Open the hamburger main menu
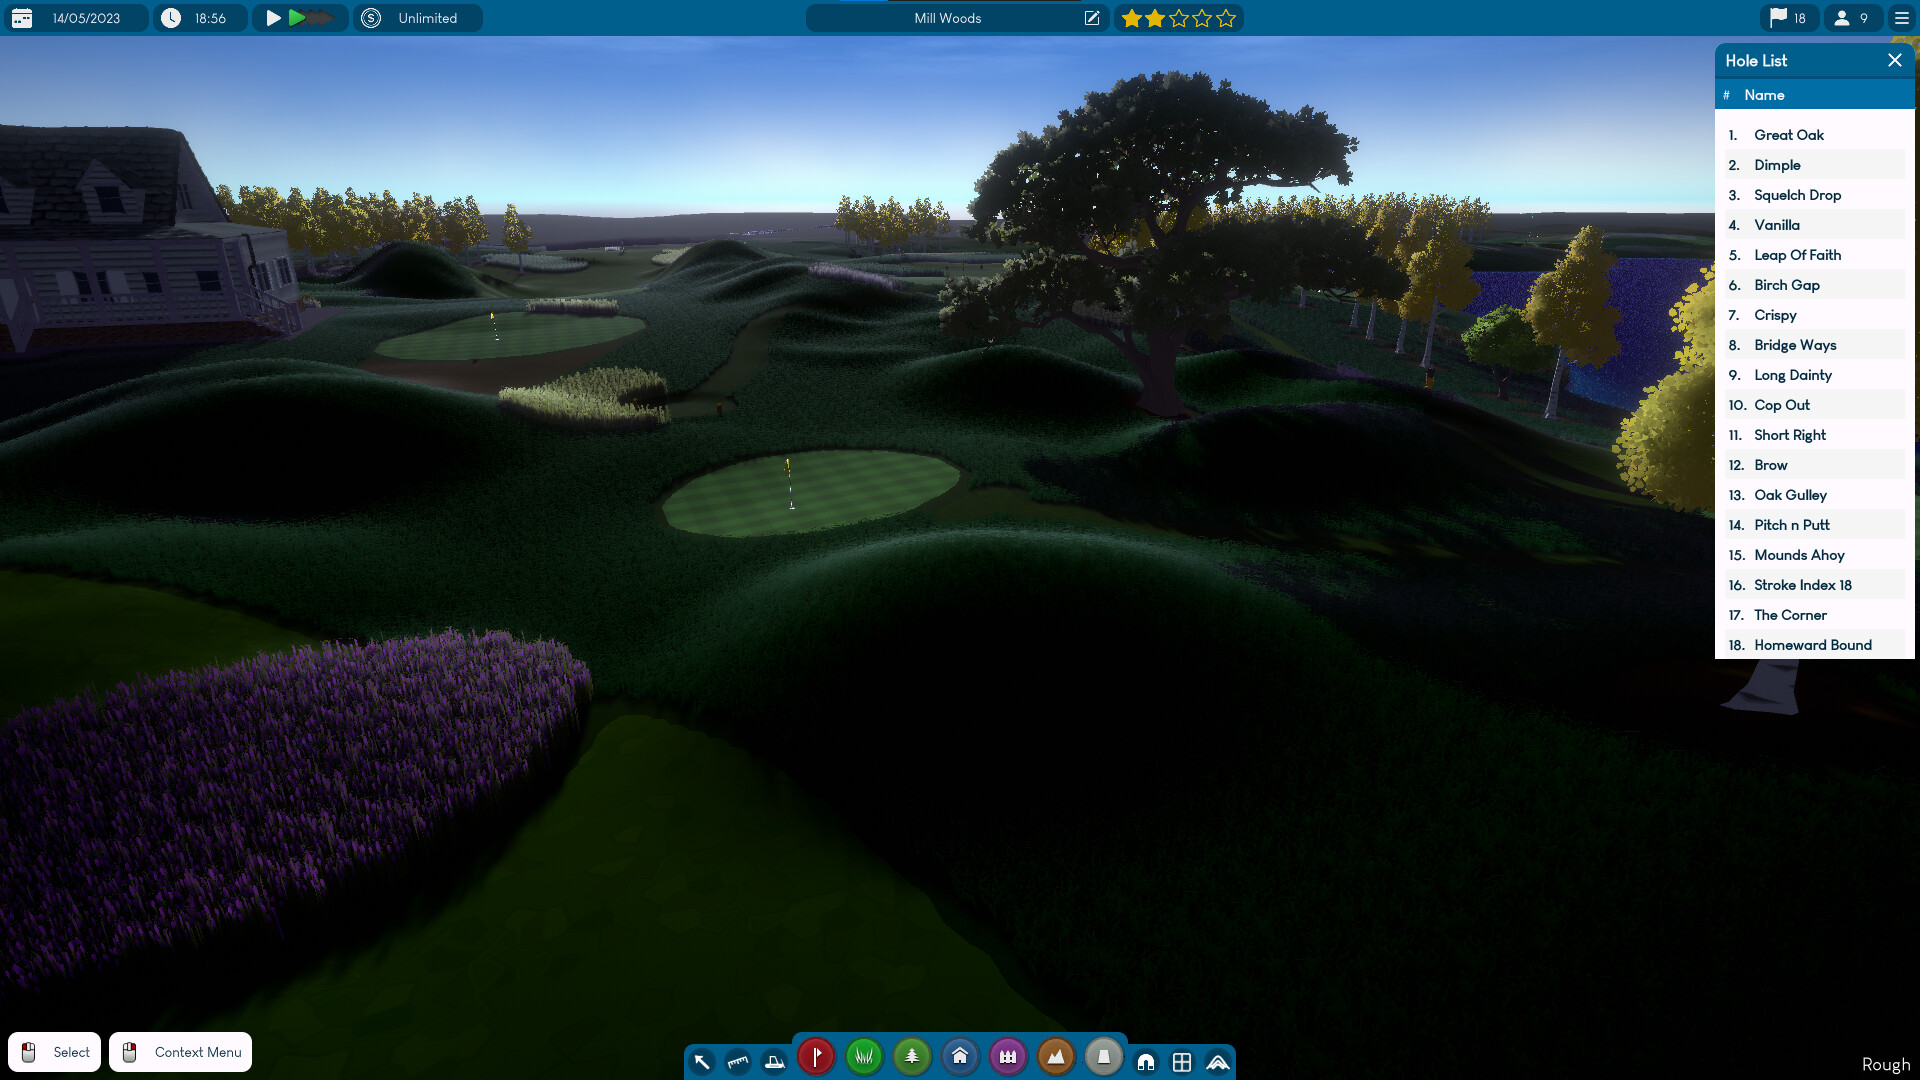The width and height of the screenshot is (1920, 1080). click(1902, 18)
